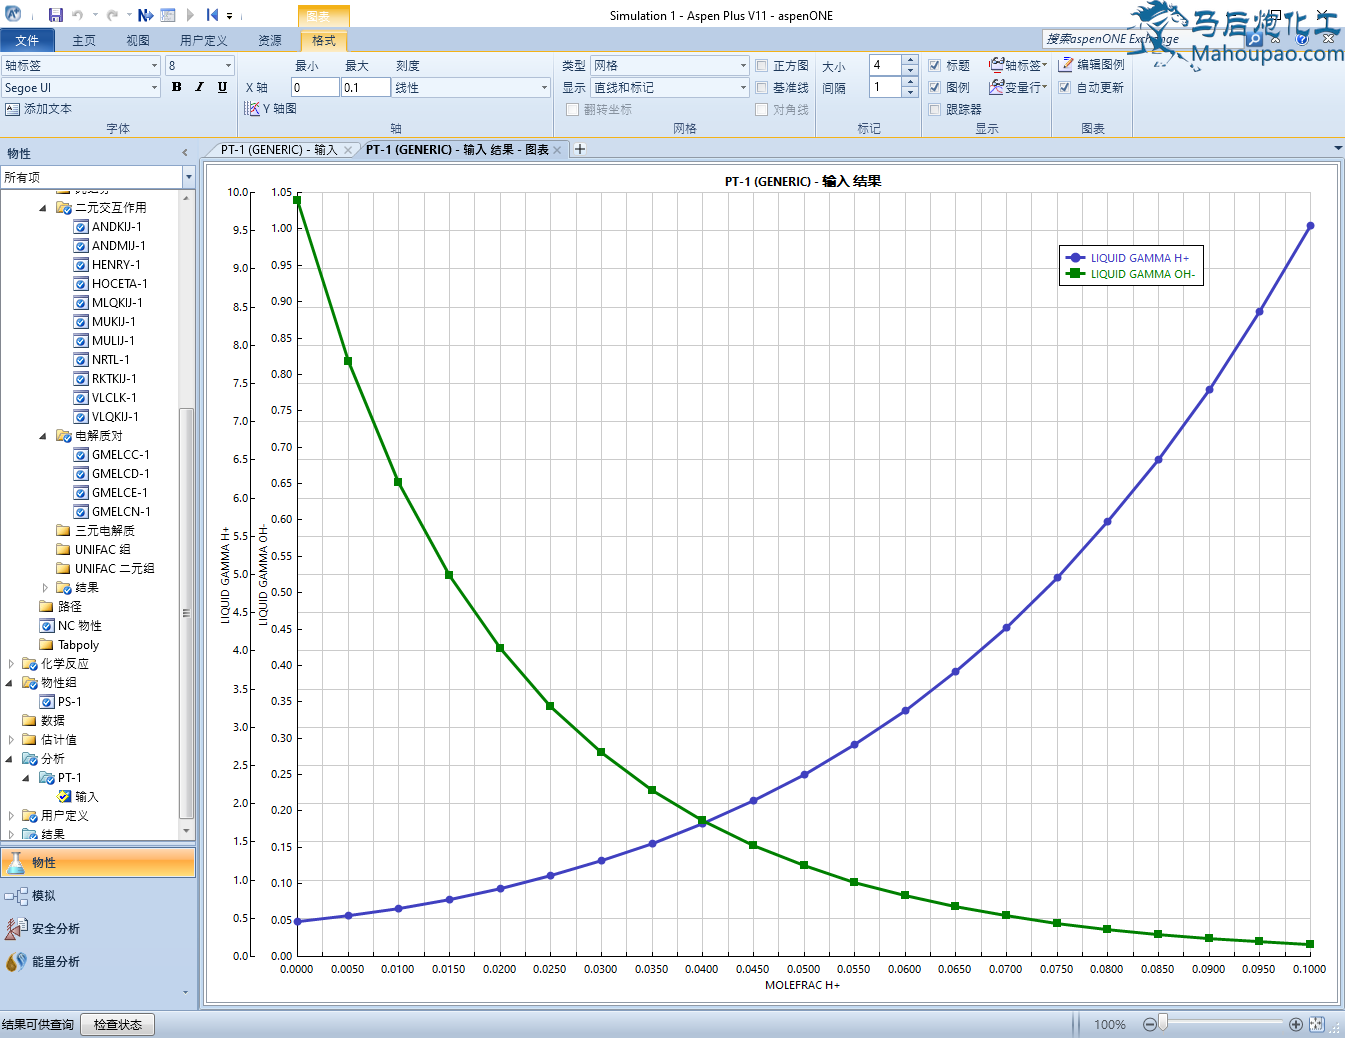Click the zoom-in plus icon in status bar
The image size is (1346, 1038).
click(1296, 1024)
